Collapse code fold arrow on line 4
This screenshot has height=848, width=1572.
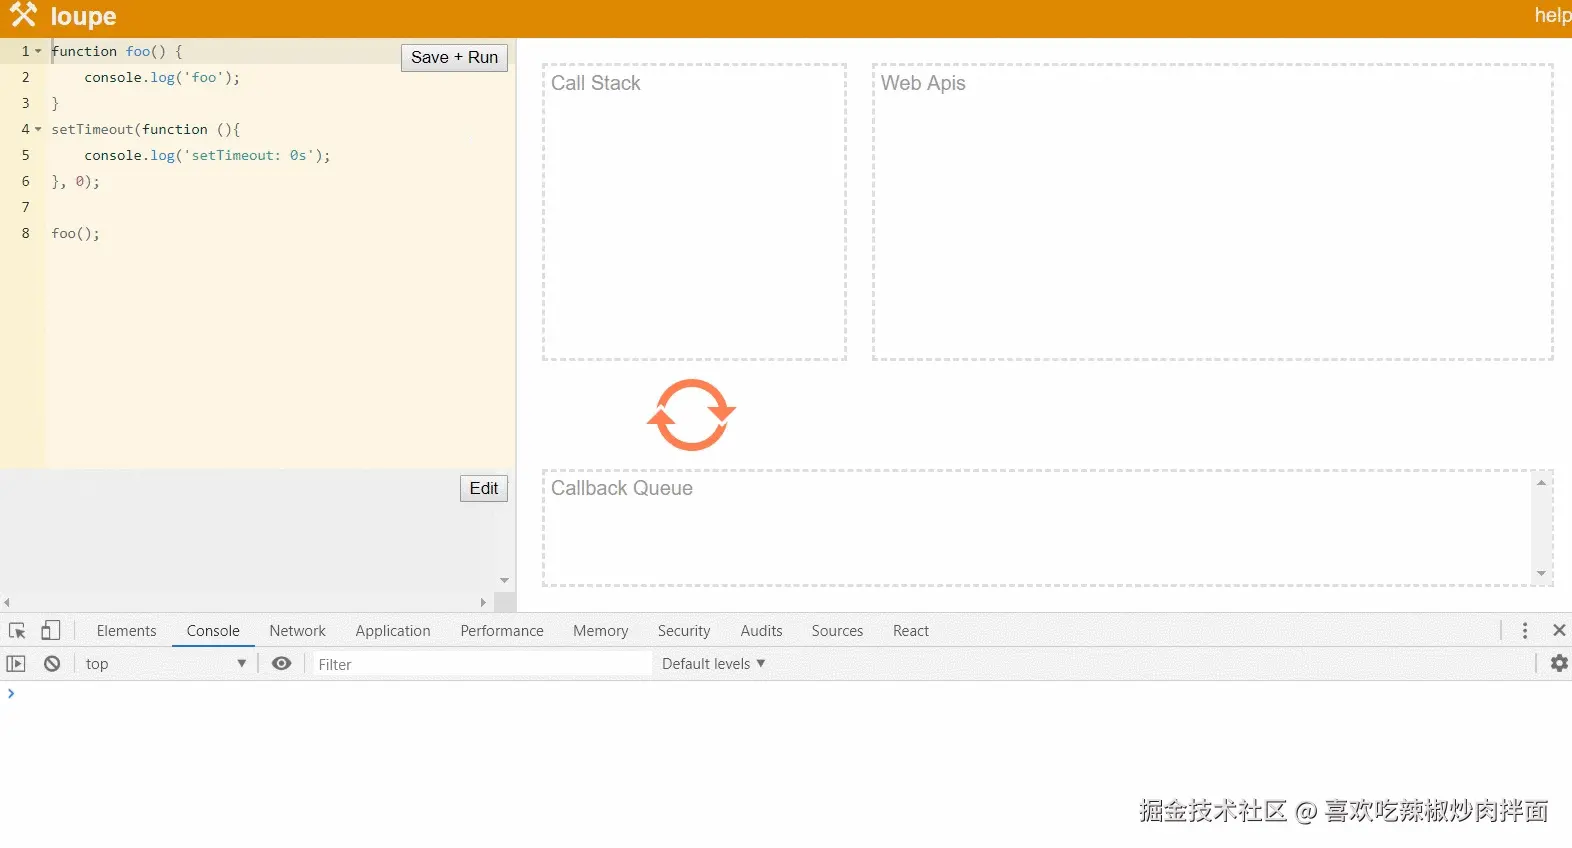point(38,129)
